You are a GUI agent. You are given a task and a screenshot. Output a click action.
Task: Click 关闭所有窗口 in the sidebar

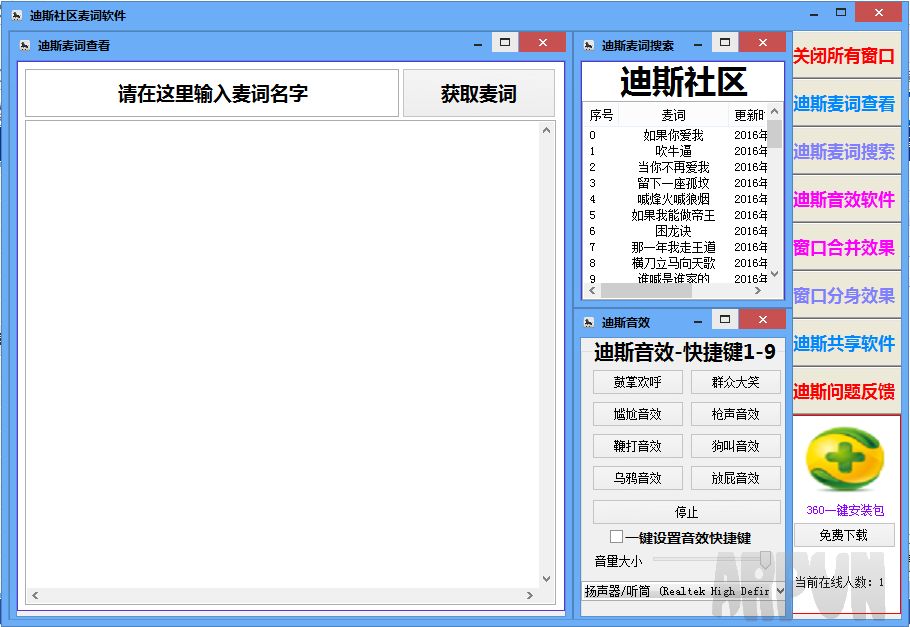pyautogui.click(x=846, y=55)
